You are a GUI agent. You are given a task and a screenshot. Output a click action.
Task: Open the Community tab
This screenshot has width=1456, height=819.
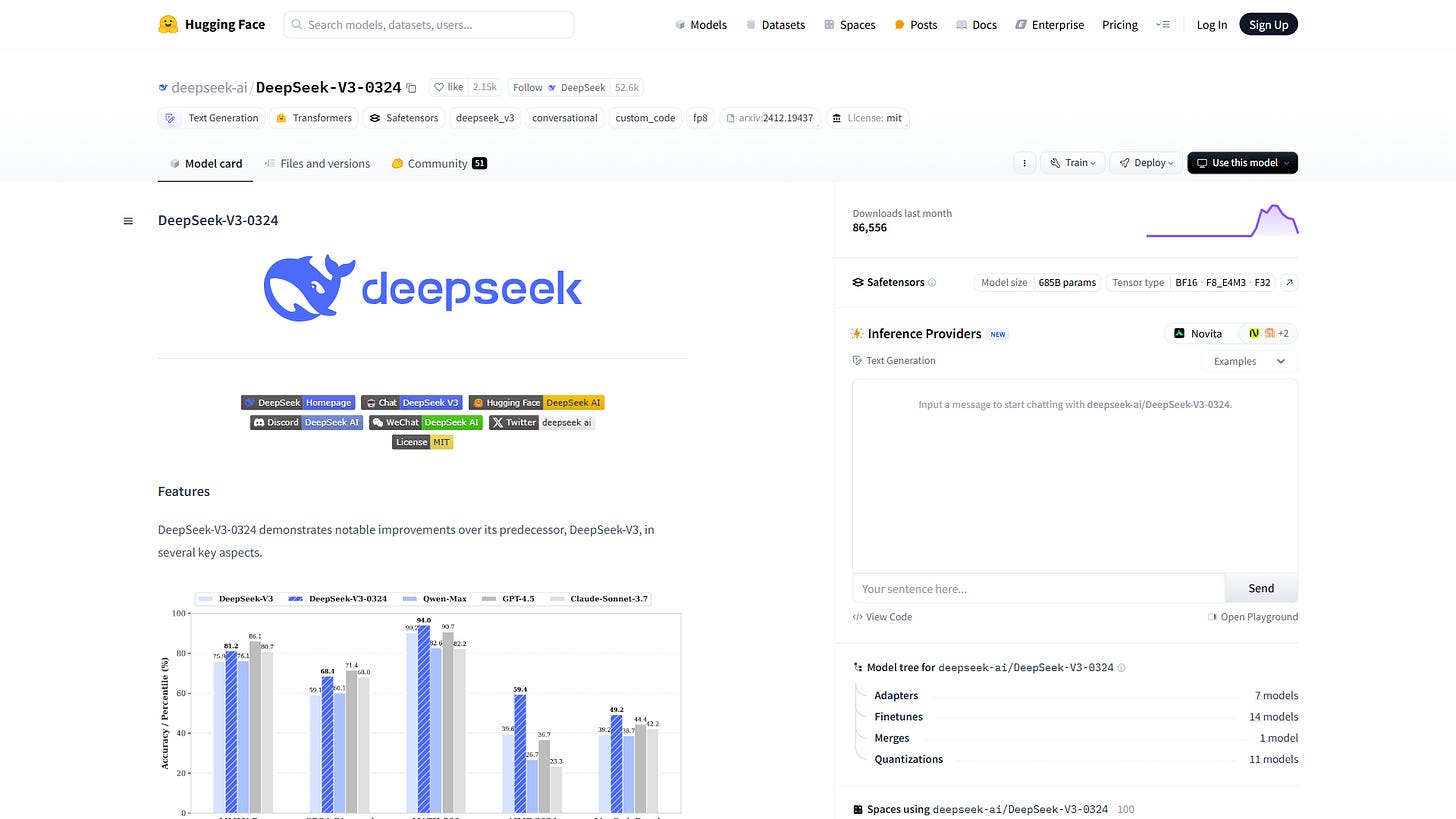438,164
